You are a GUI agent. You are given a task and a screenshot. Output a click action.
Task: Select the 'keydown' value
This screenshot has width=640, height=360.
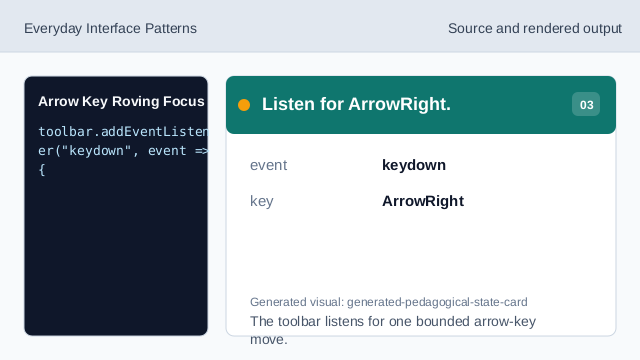[x=414, y=165]
